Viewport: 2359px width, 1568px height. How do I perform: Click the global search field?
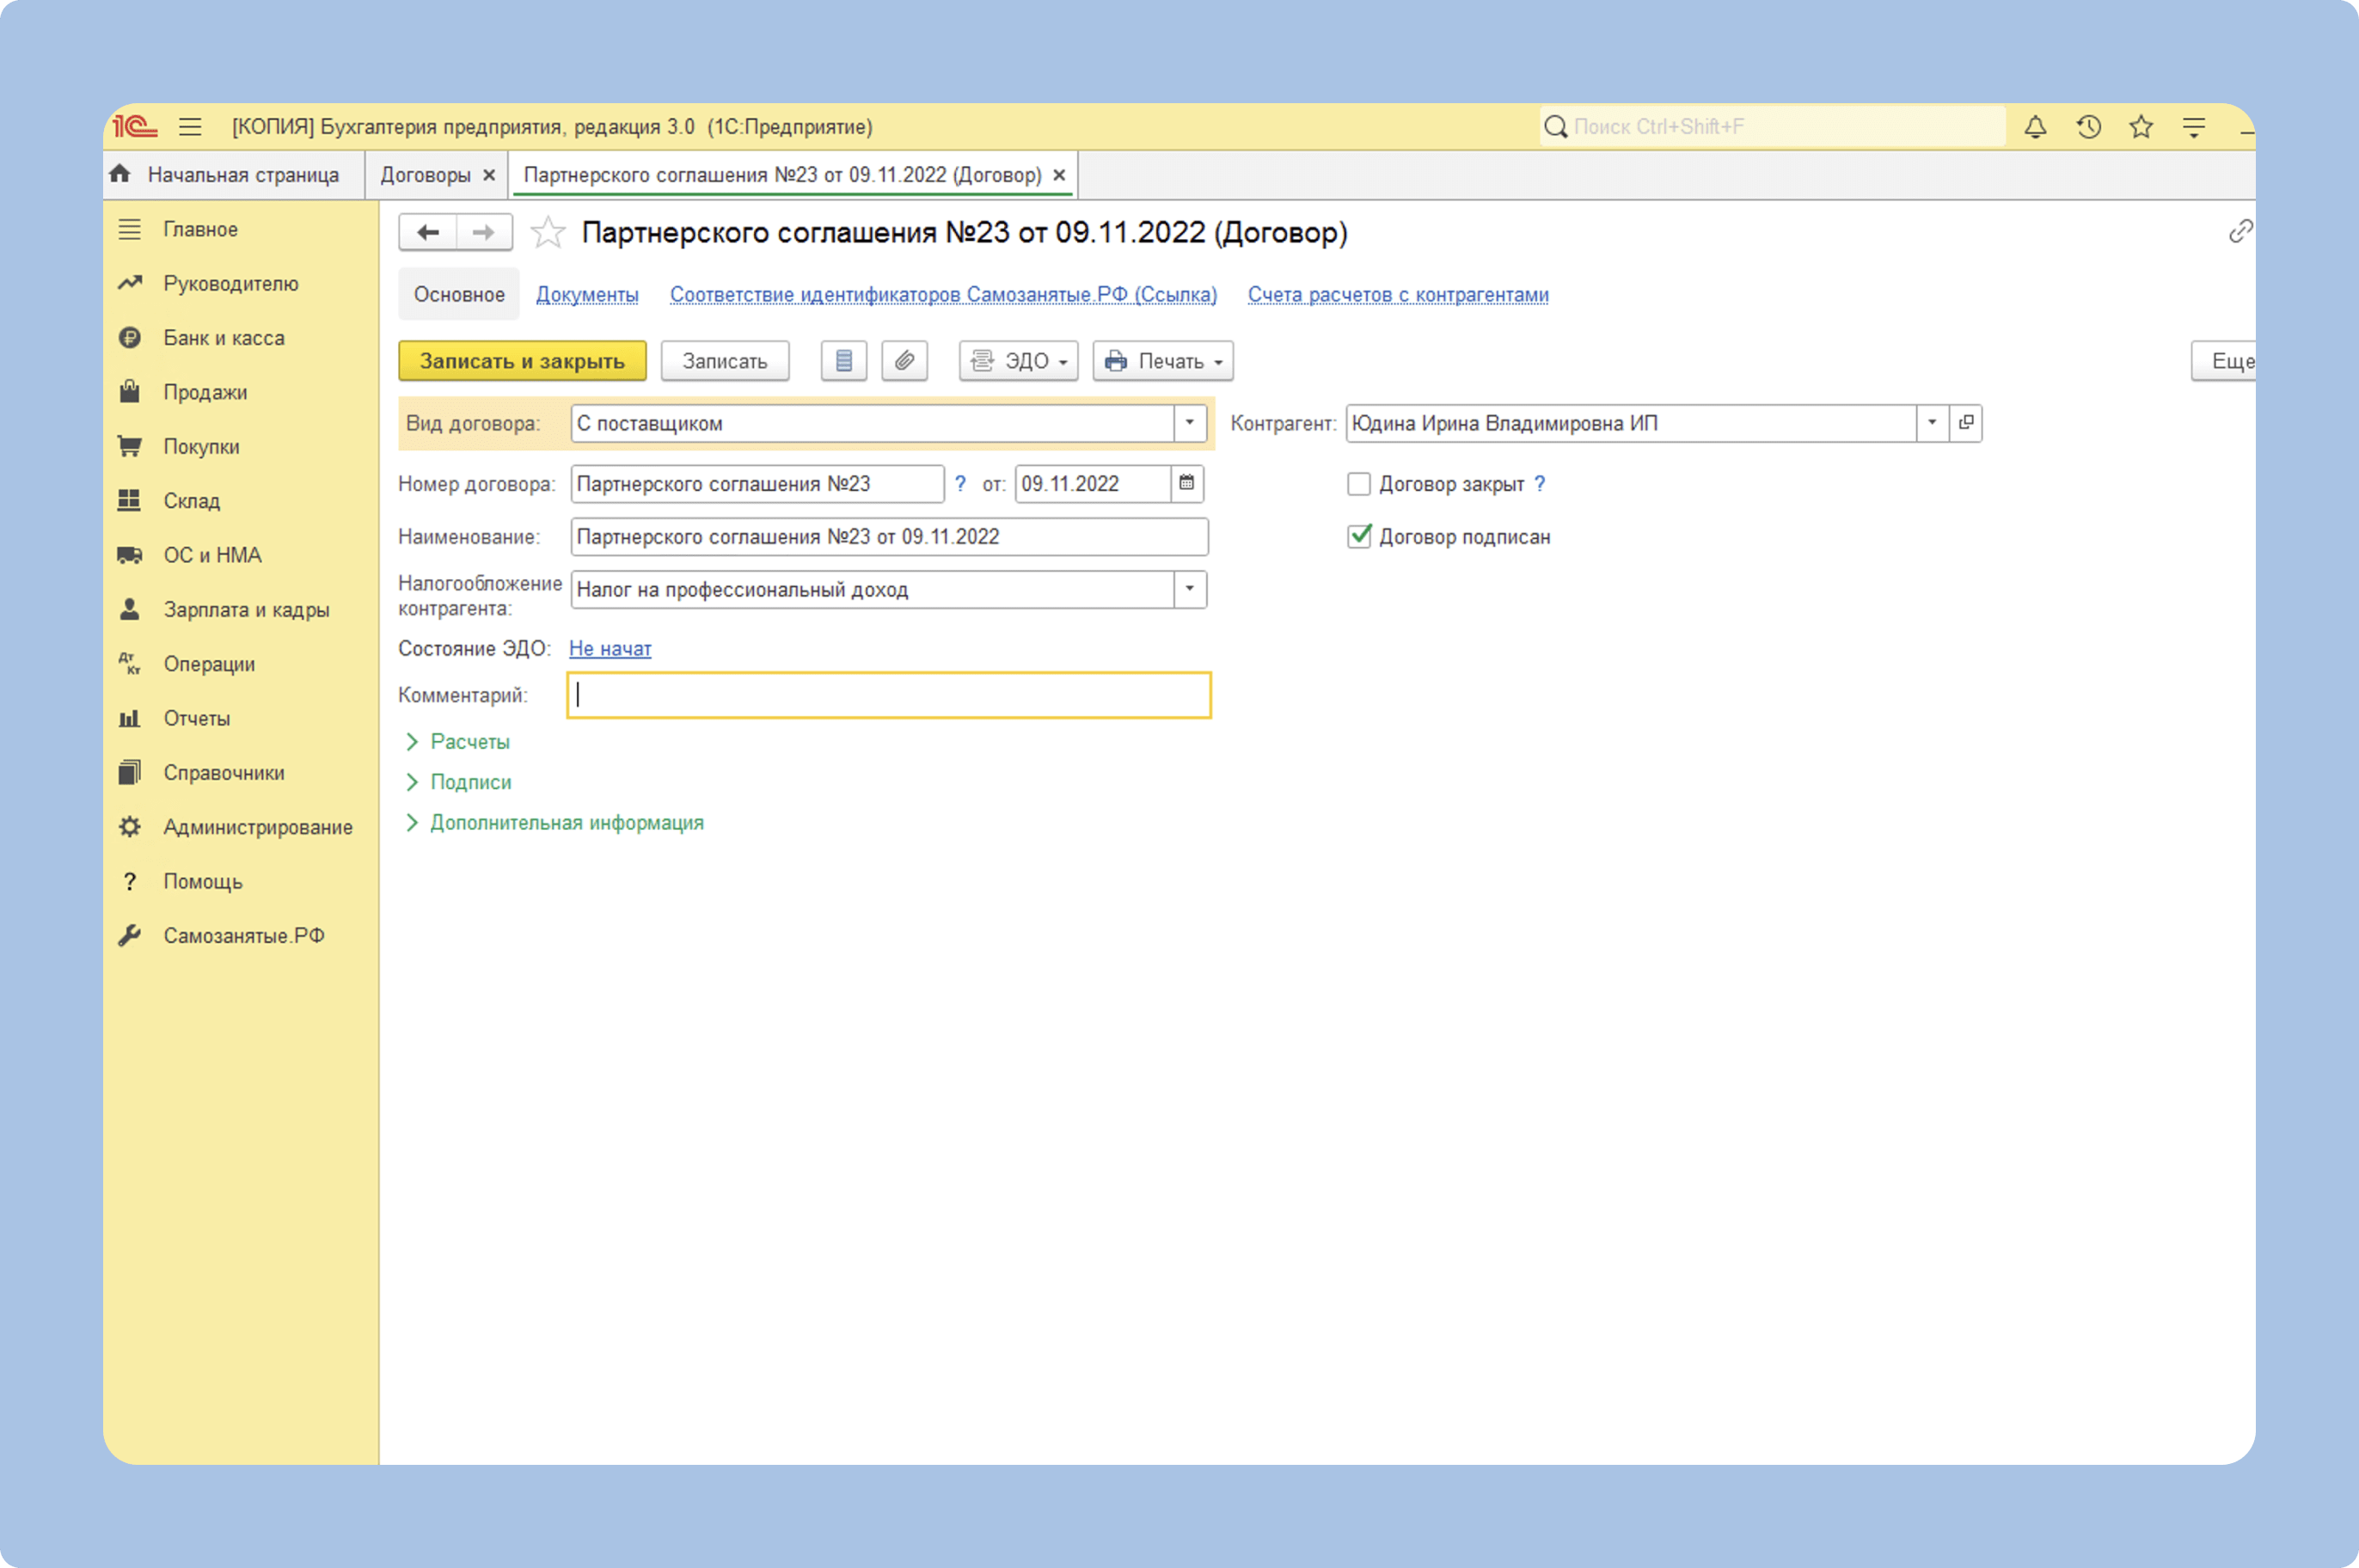coord(1772,127)
